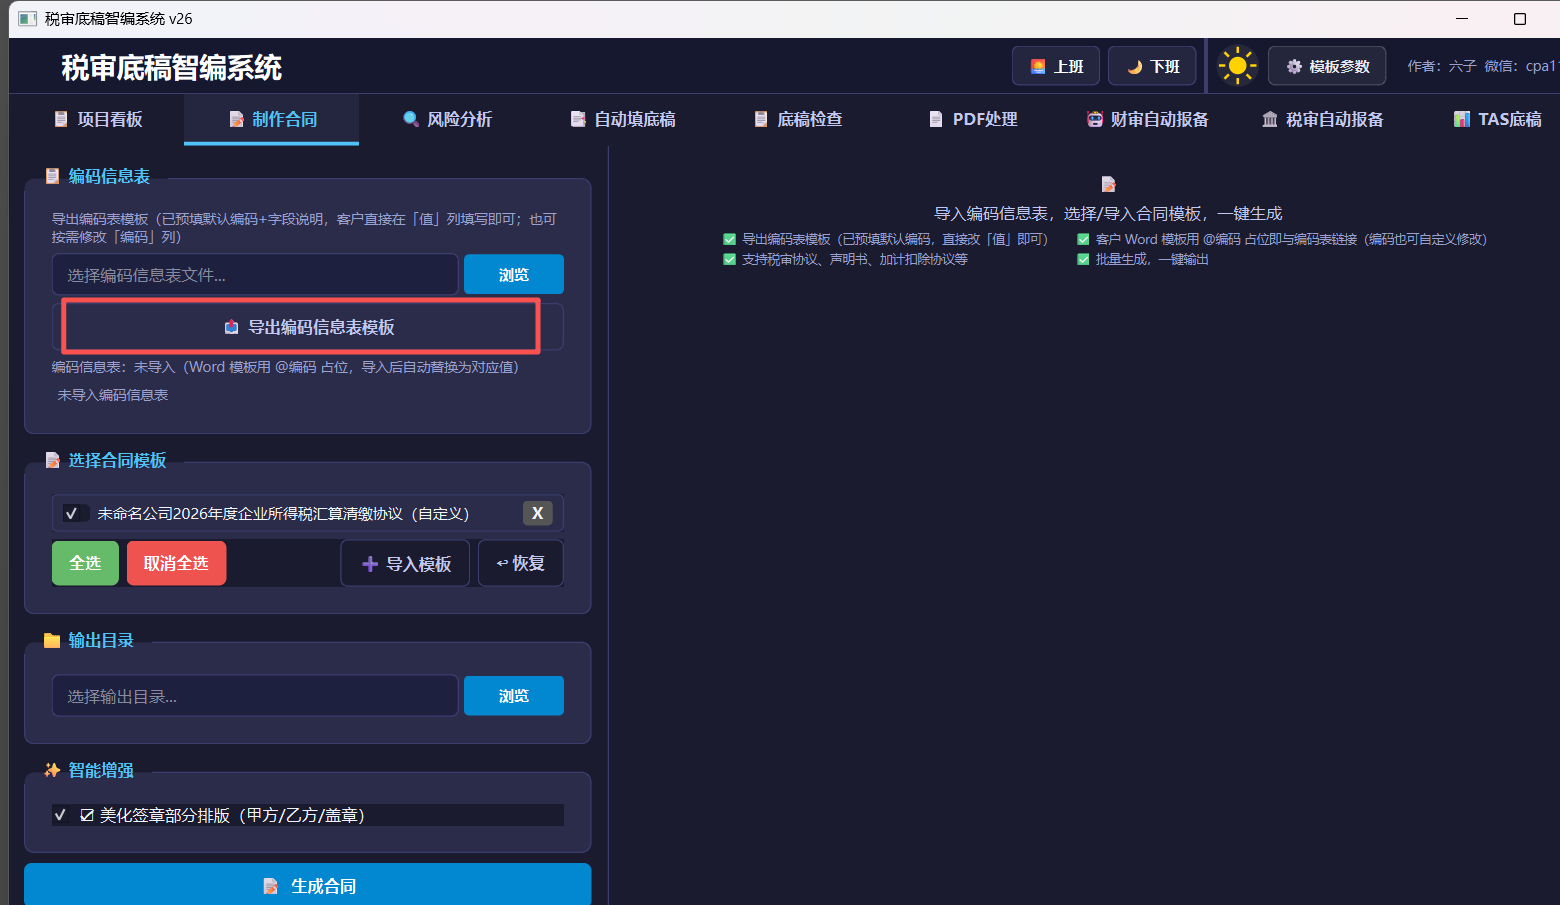The height and width of the screenshot is (905, 1560).
Task: Toggle 美化签章部分排版 checkbox
Action: coord(60,815)
